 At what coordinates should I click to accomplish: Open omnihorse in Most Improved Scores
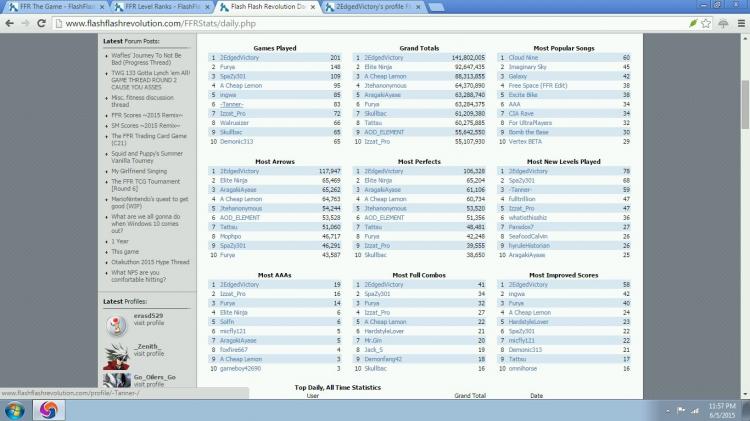523,368
